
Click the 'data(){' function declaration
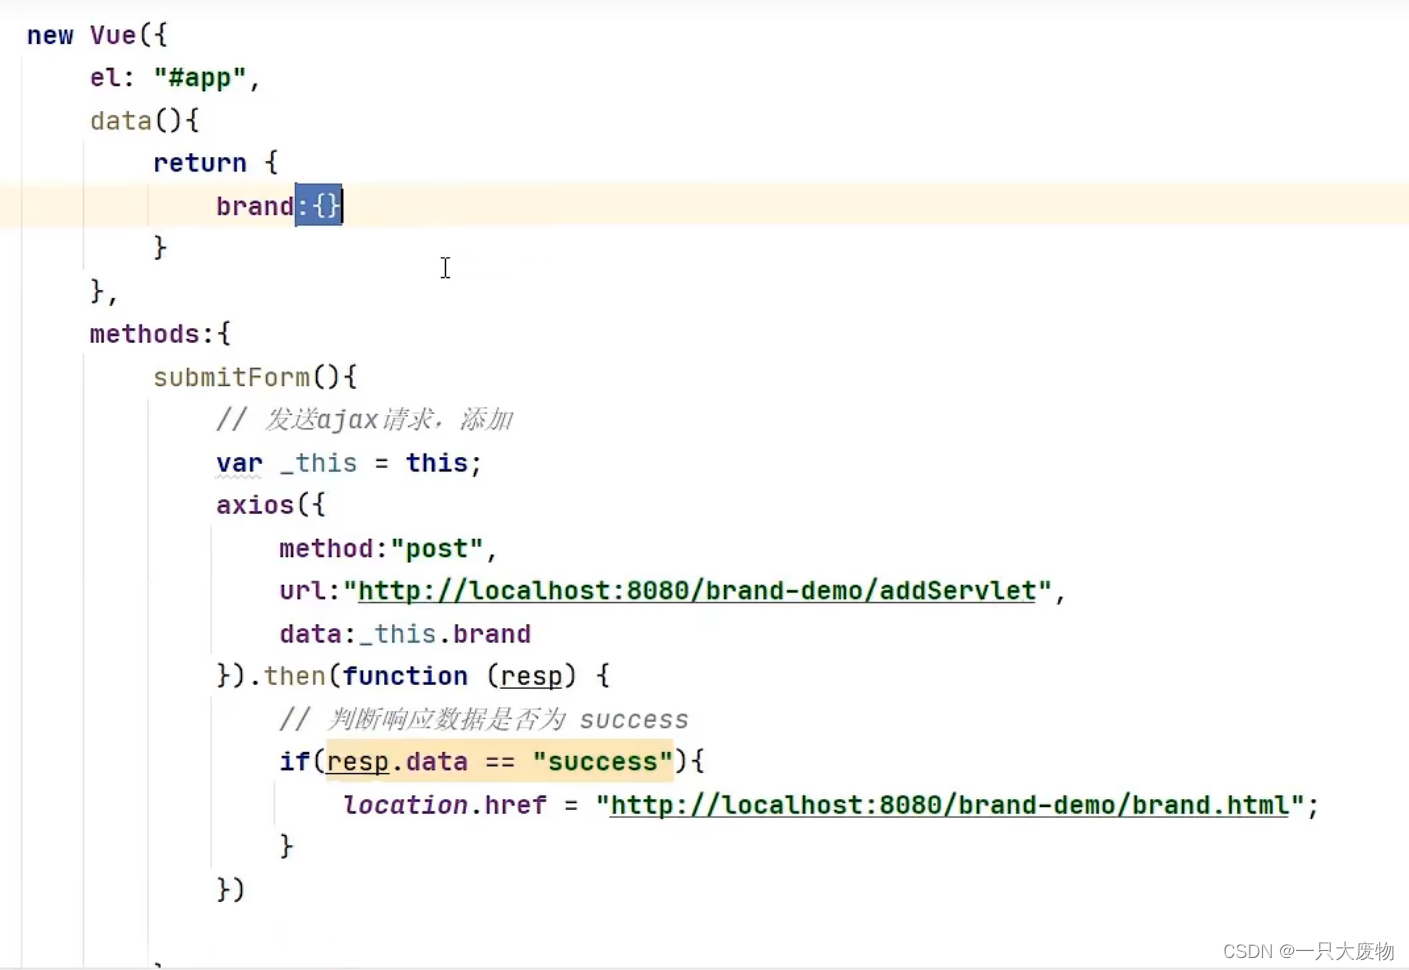144,121
